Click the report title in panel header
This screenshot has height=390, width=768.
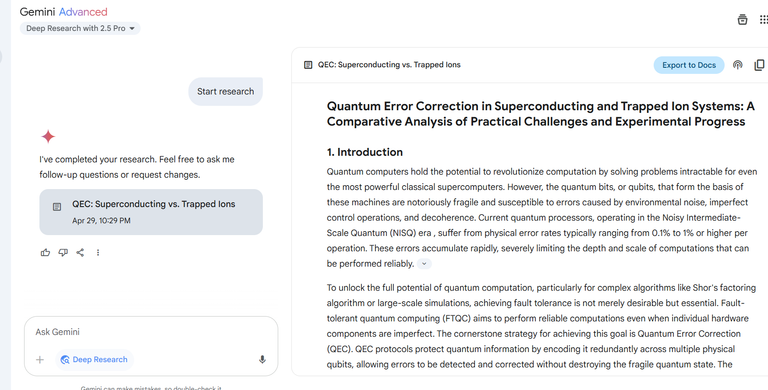[389, 65]
